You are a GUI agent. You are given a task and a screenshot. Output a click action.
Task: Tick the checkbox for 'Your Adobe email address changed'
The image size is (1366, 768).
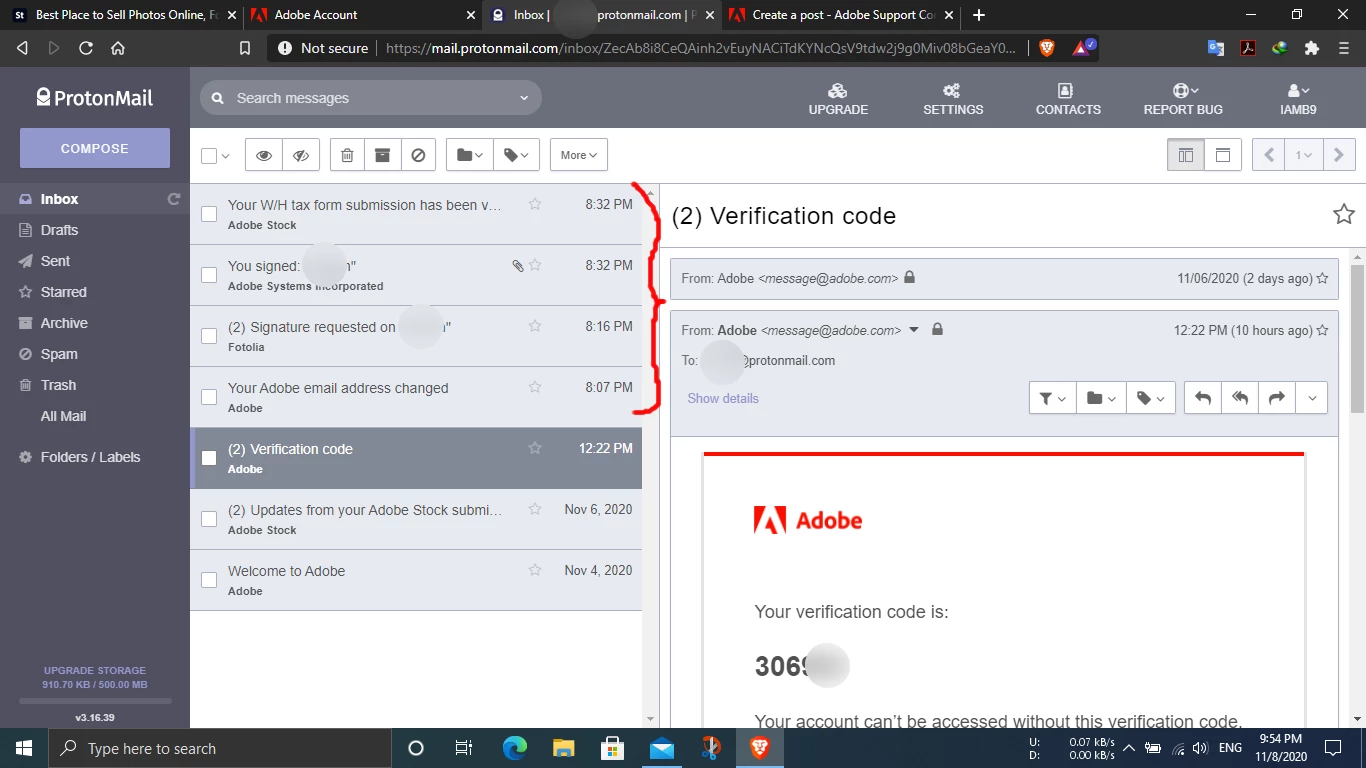(x=209, y=397)
